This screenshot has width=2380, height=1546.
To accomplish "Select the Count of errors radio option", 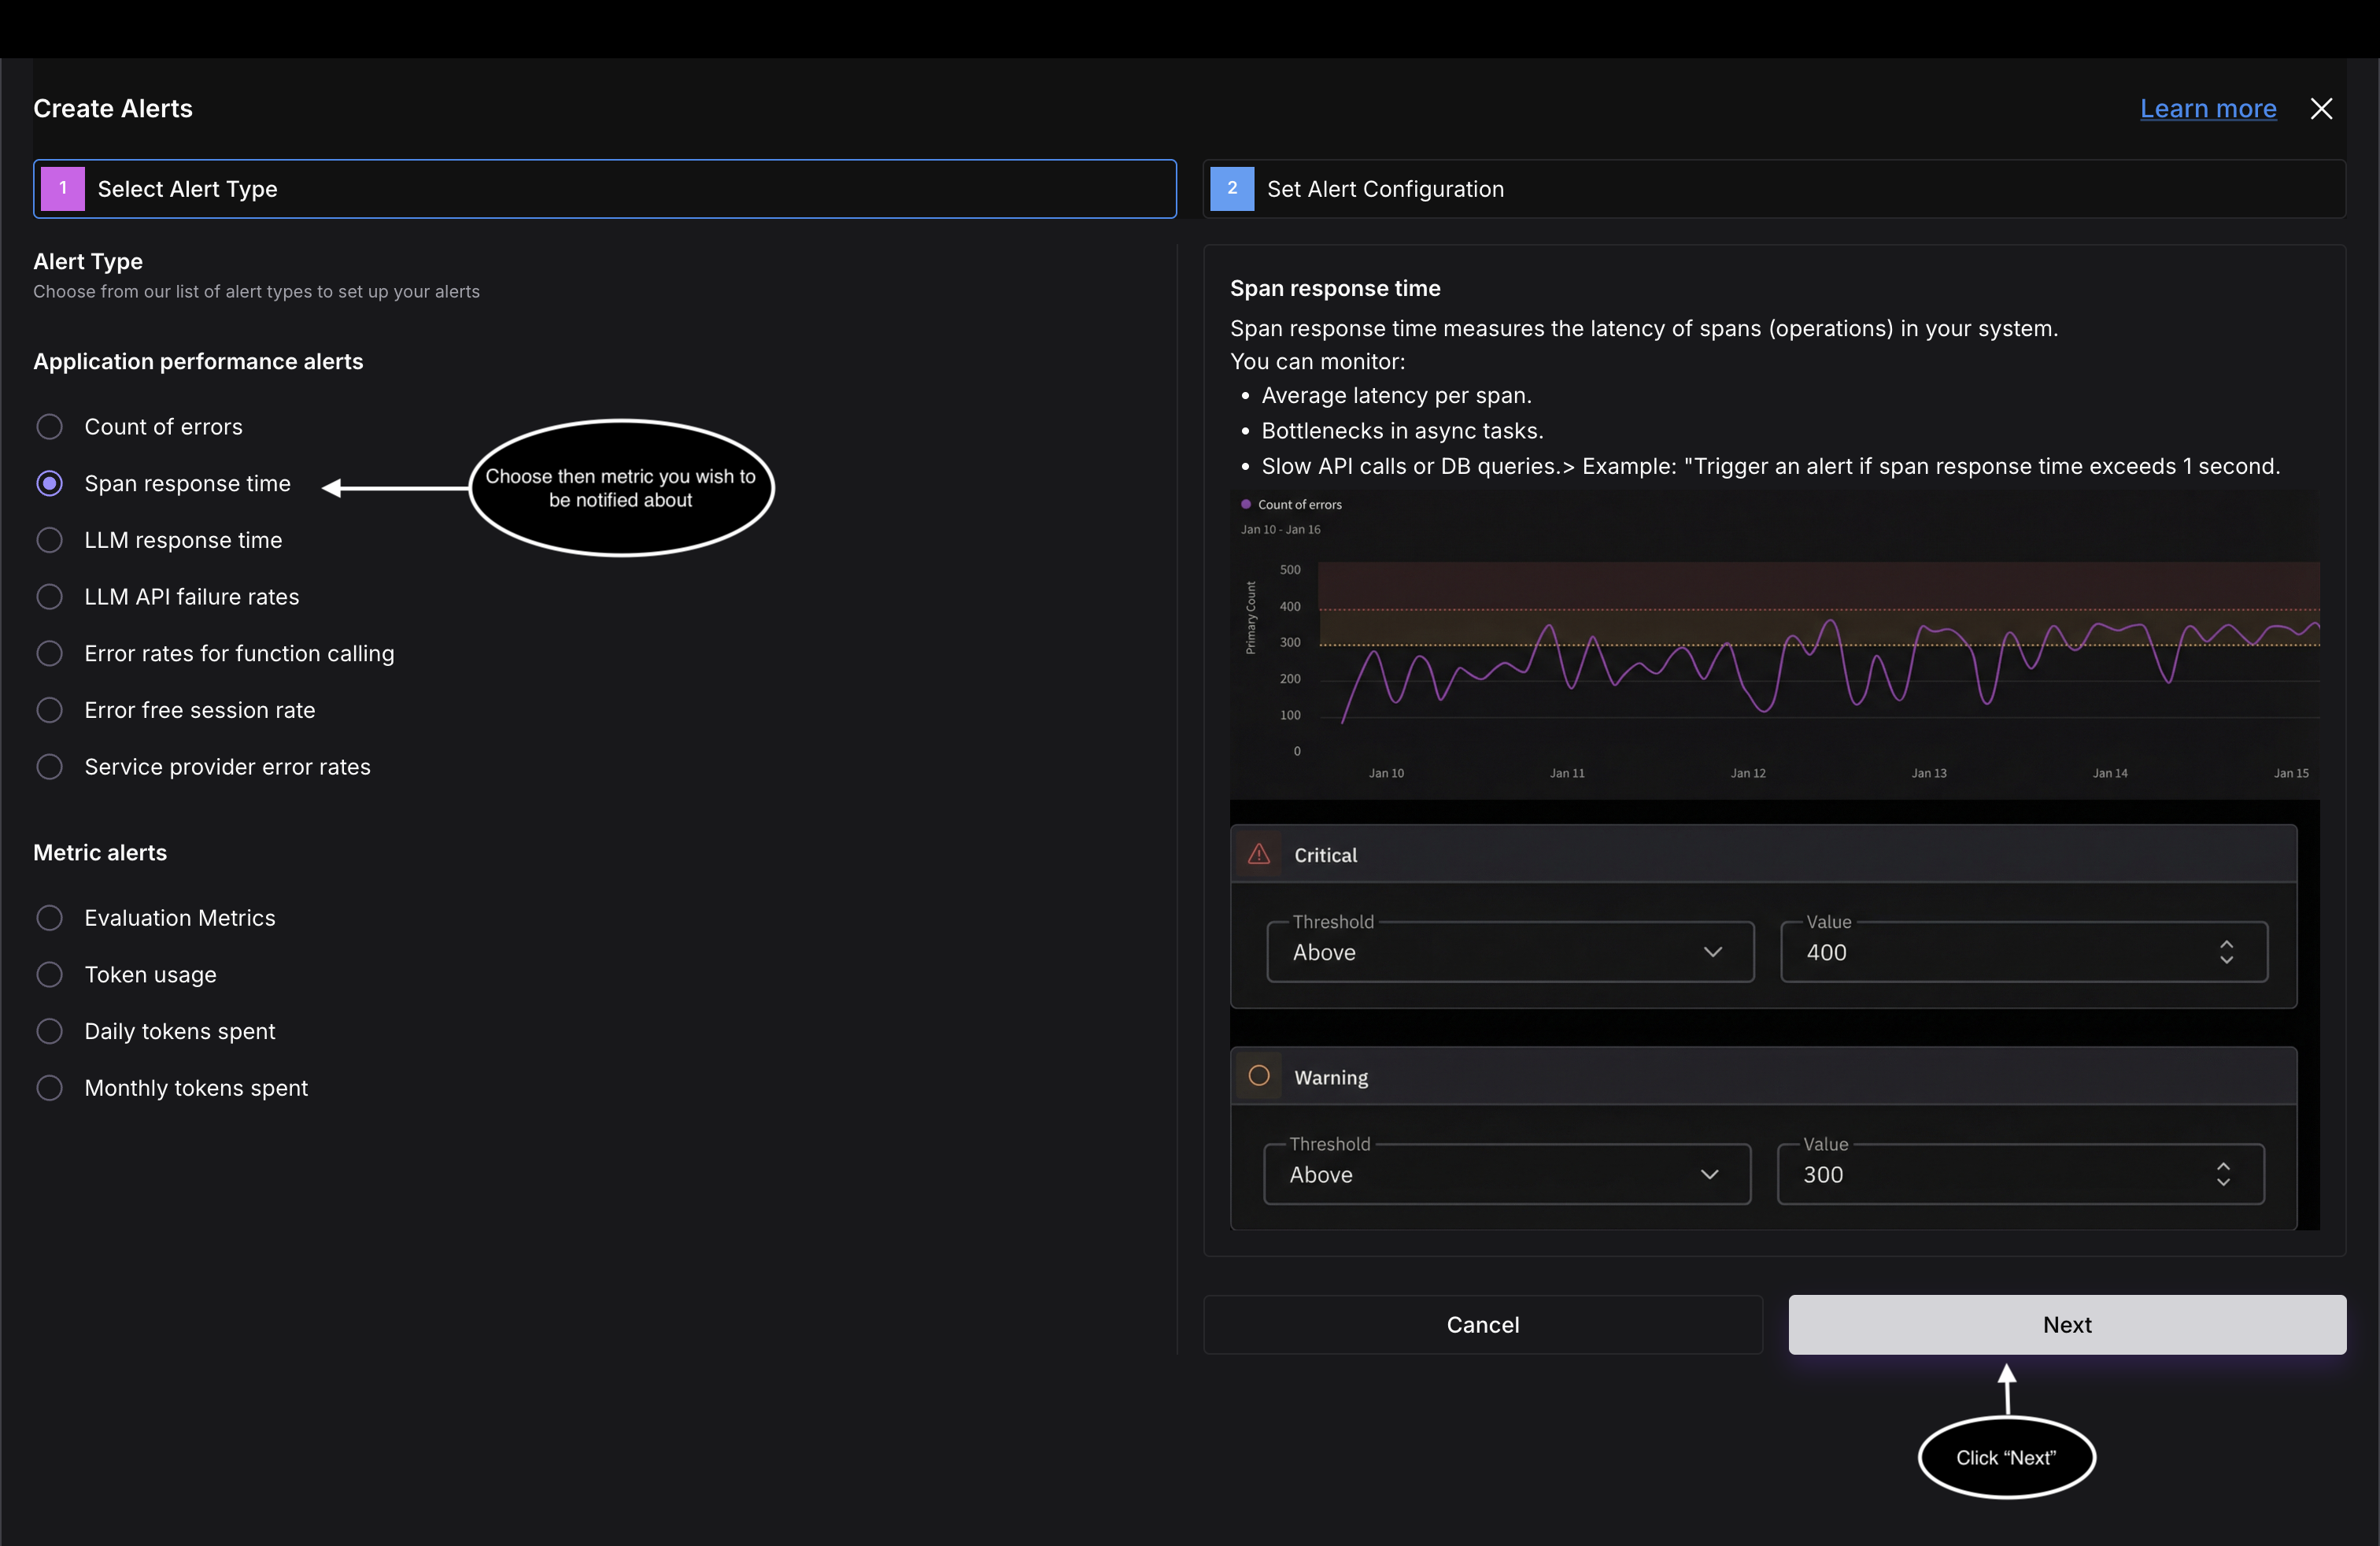I will (49, 427).
